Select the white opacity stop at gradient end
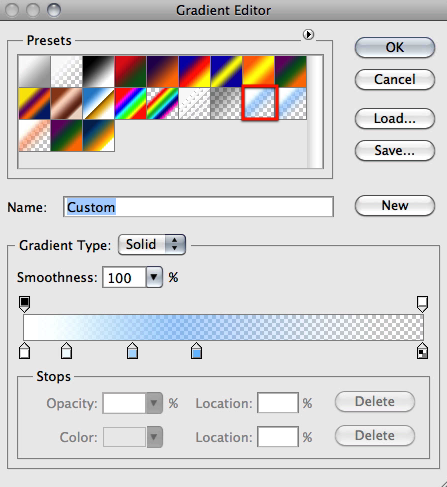This screenshot has height=487, width=447. point(422,304)
